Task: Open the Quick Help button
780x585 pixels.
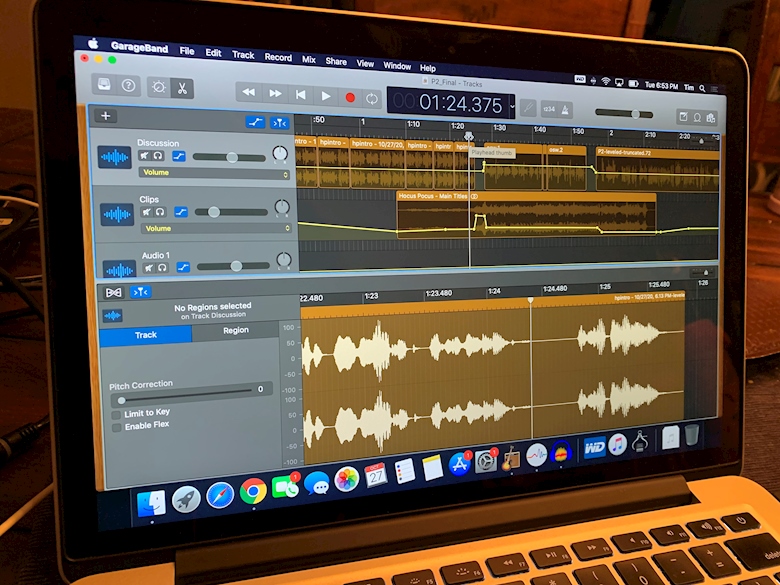Action: (128, 86)
